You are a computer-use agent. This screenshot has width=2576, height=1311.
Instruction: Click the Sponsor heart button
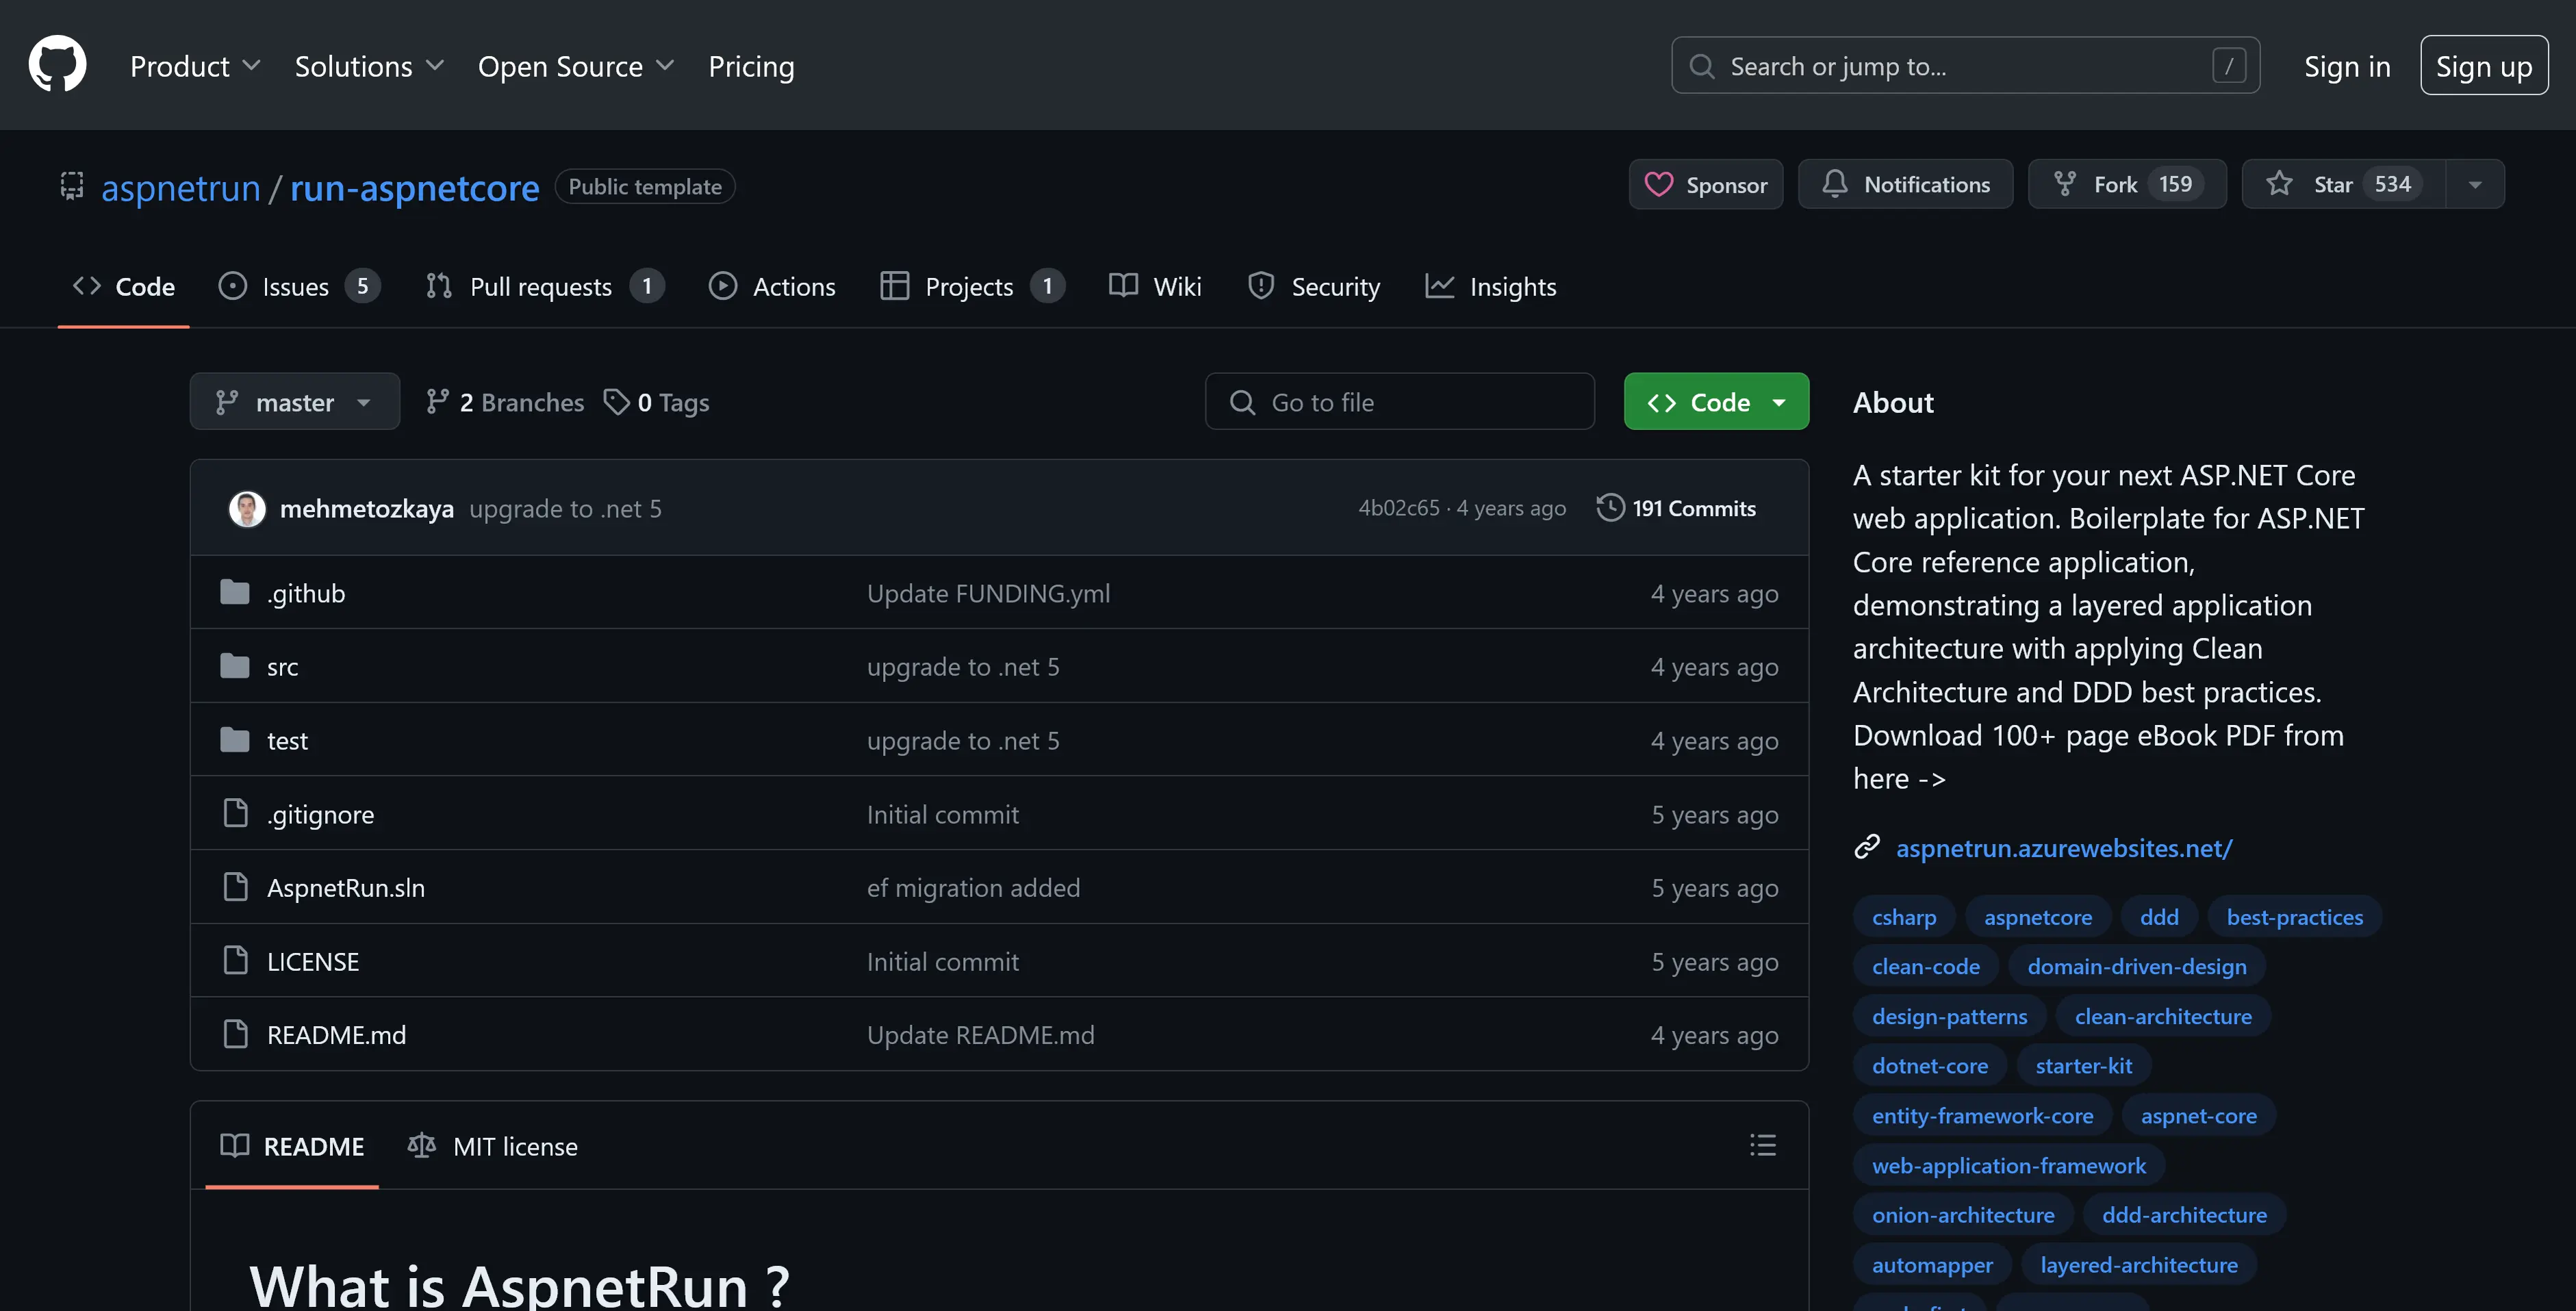pos(1705,185)
